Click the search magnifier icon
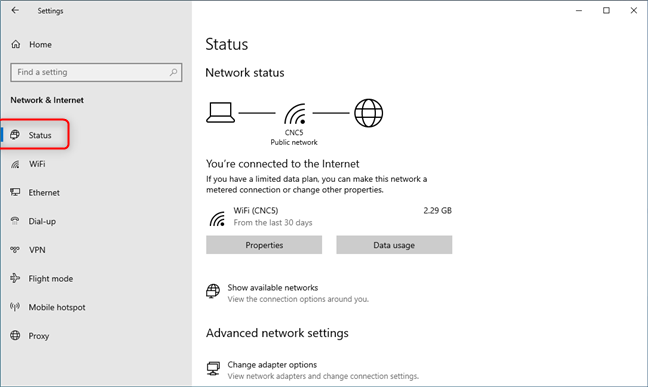 pos(174,72)
